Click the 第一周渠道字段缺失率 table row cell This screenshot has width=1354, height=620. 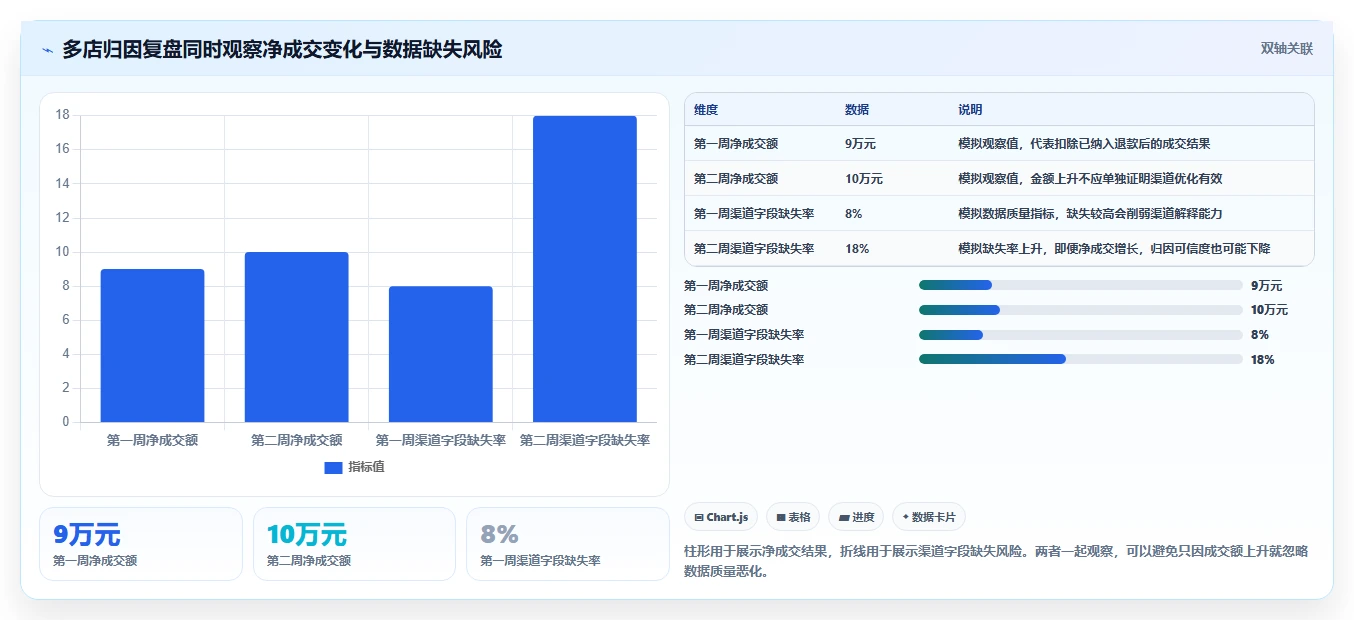pyautogui.click(x=754, y=214)
